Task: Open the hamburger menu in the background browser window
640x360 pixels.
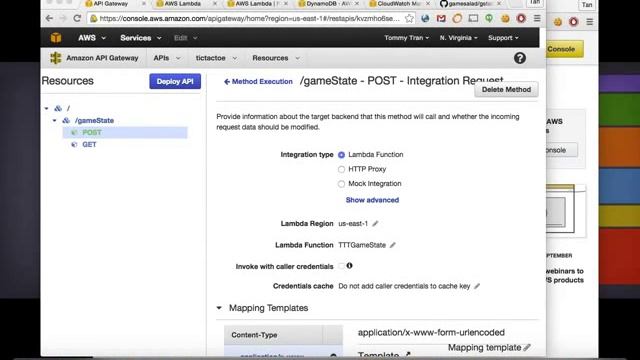Action: point(590,22)
